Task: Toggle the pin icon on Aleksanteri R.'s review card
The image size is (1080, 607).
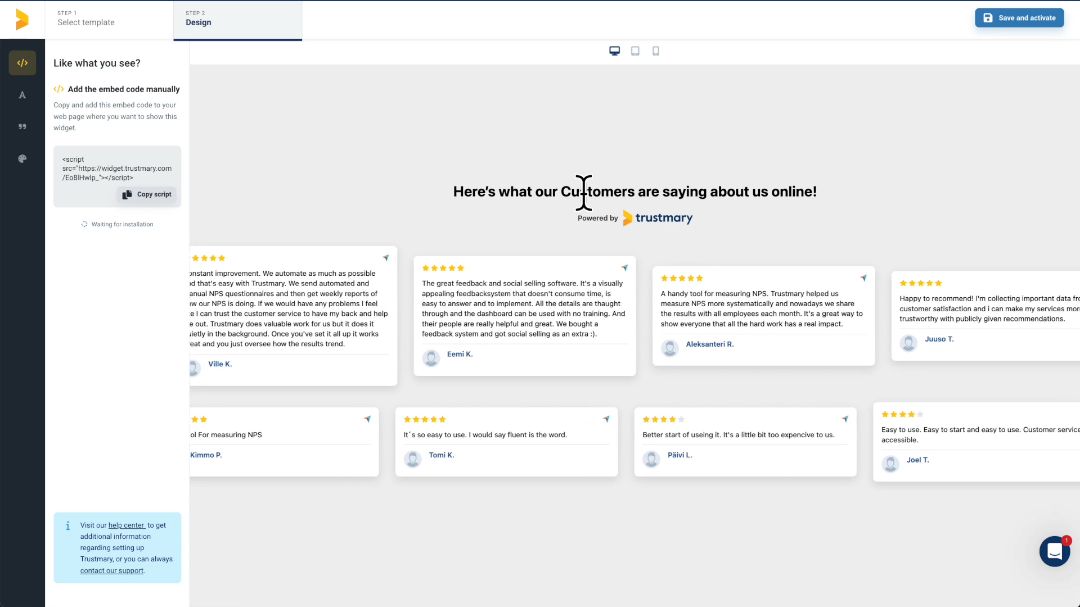Action: click(864, 278)
